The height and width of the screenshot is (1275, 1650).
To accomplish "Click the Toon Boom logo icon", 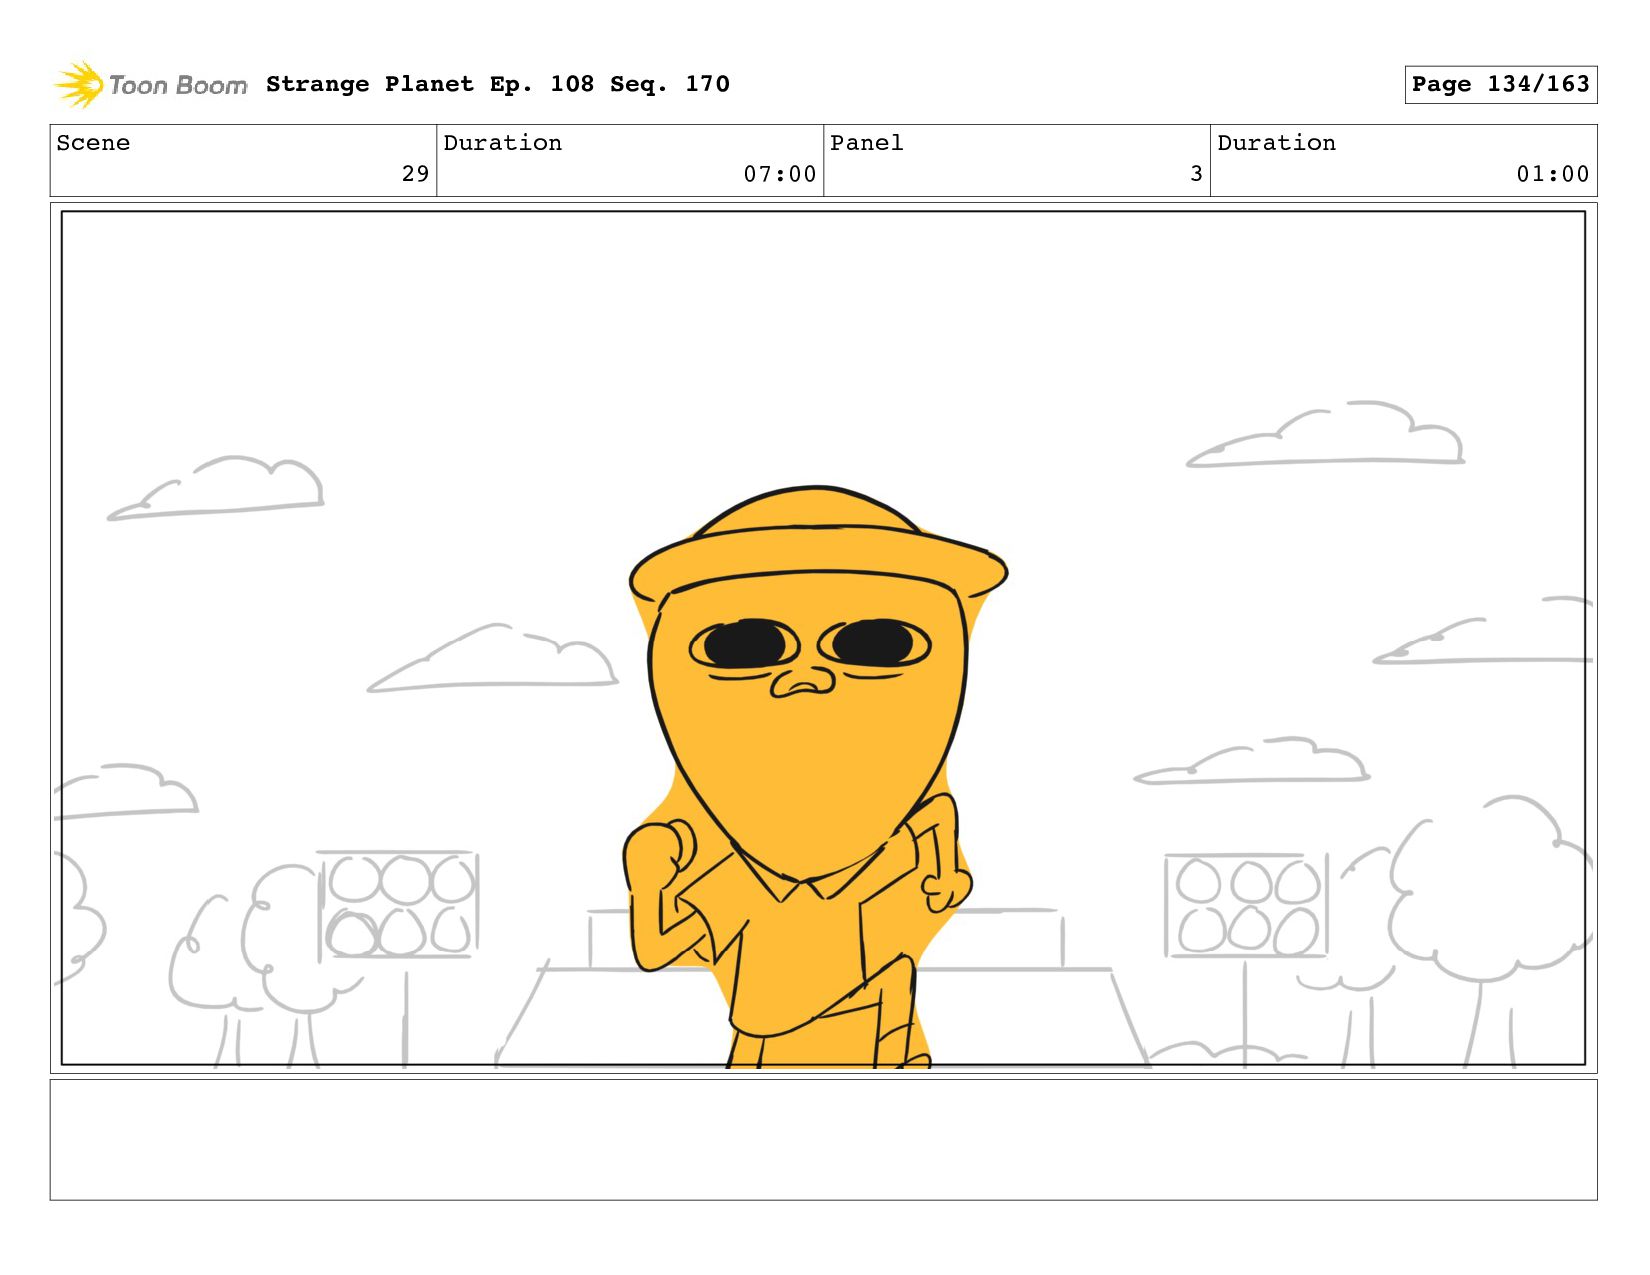I will [78, 84].
